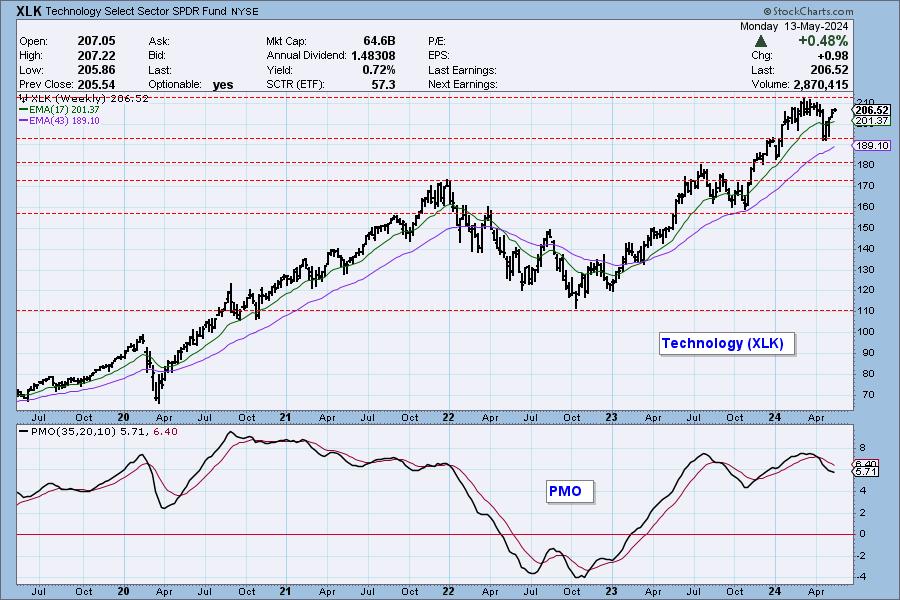Click the Low value 205.86
The width and height of the screenshot is (900, 600).
click(x=96, y=70)
